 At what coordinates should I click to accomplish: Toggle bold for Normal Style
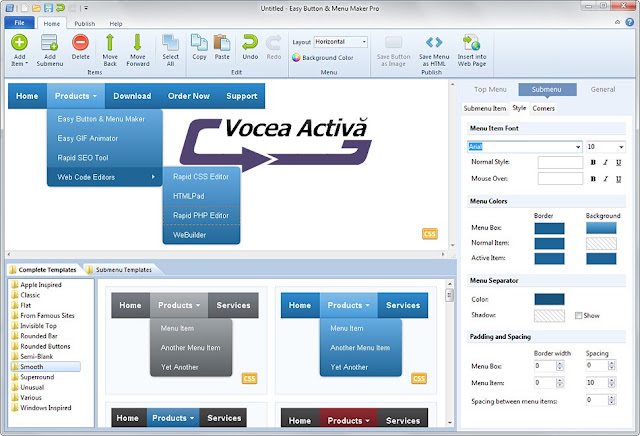pos(593,162)
